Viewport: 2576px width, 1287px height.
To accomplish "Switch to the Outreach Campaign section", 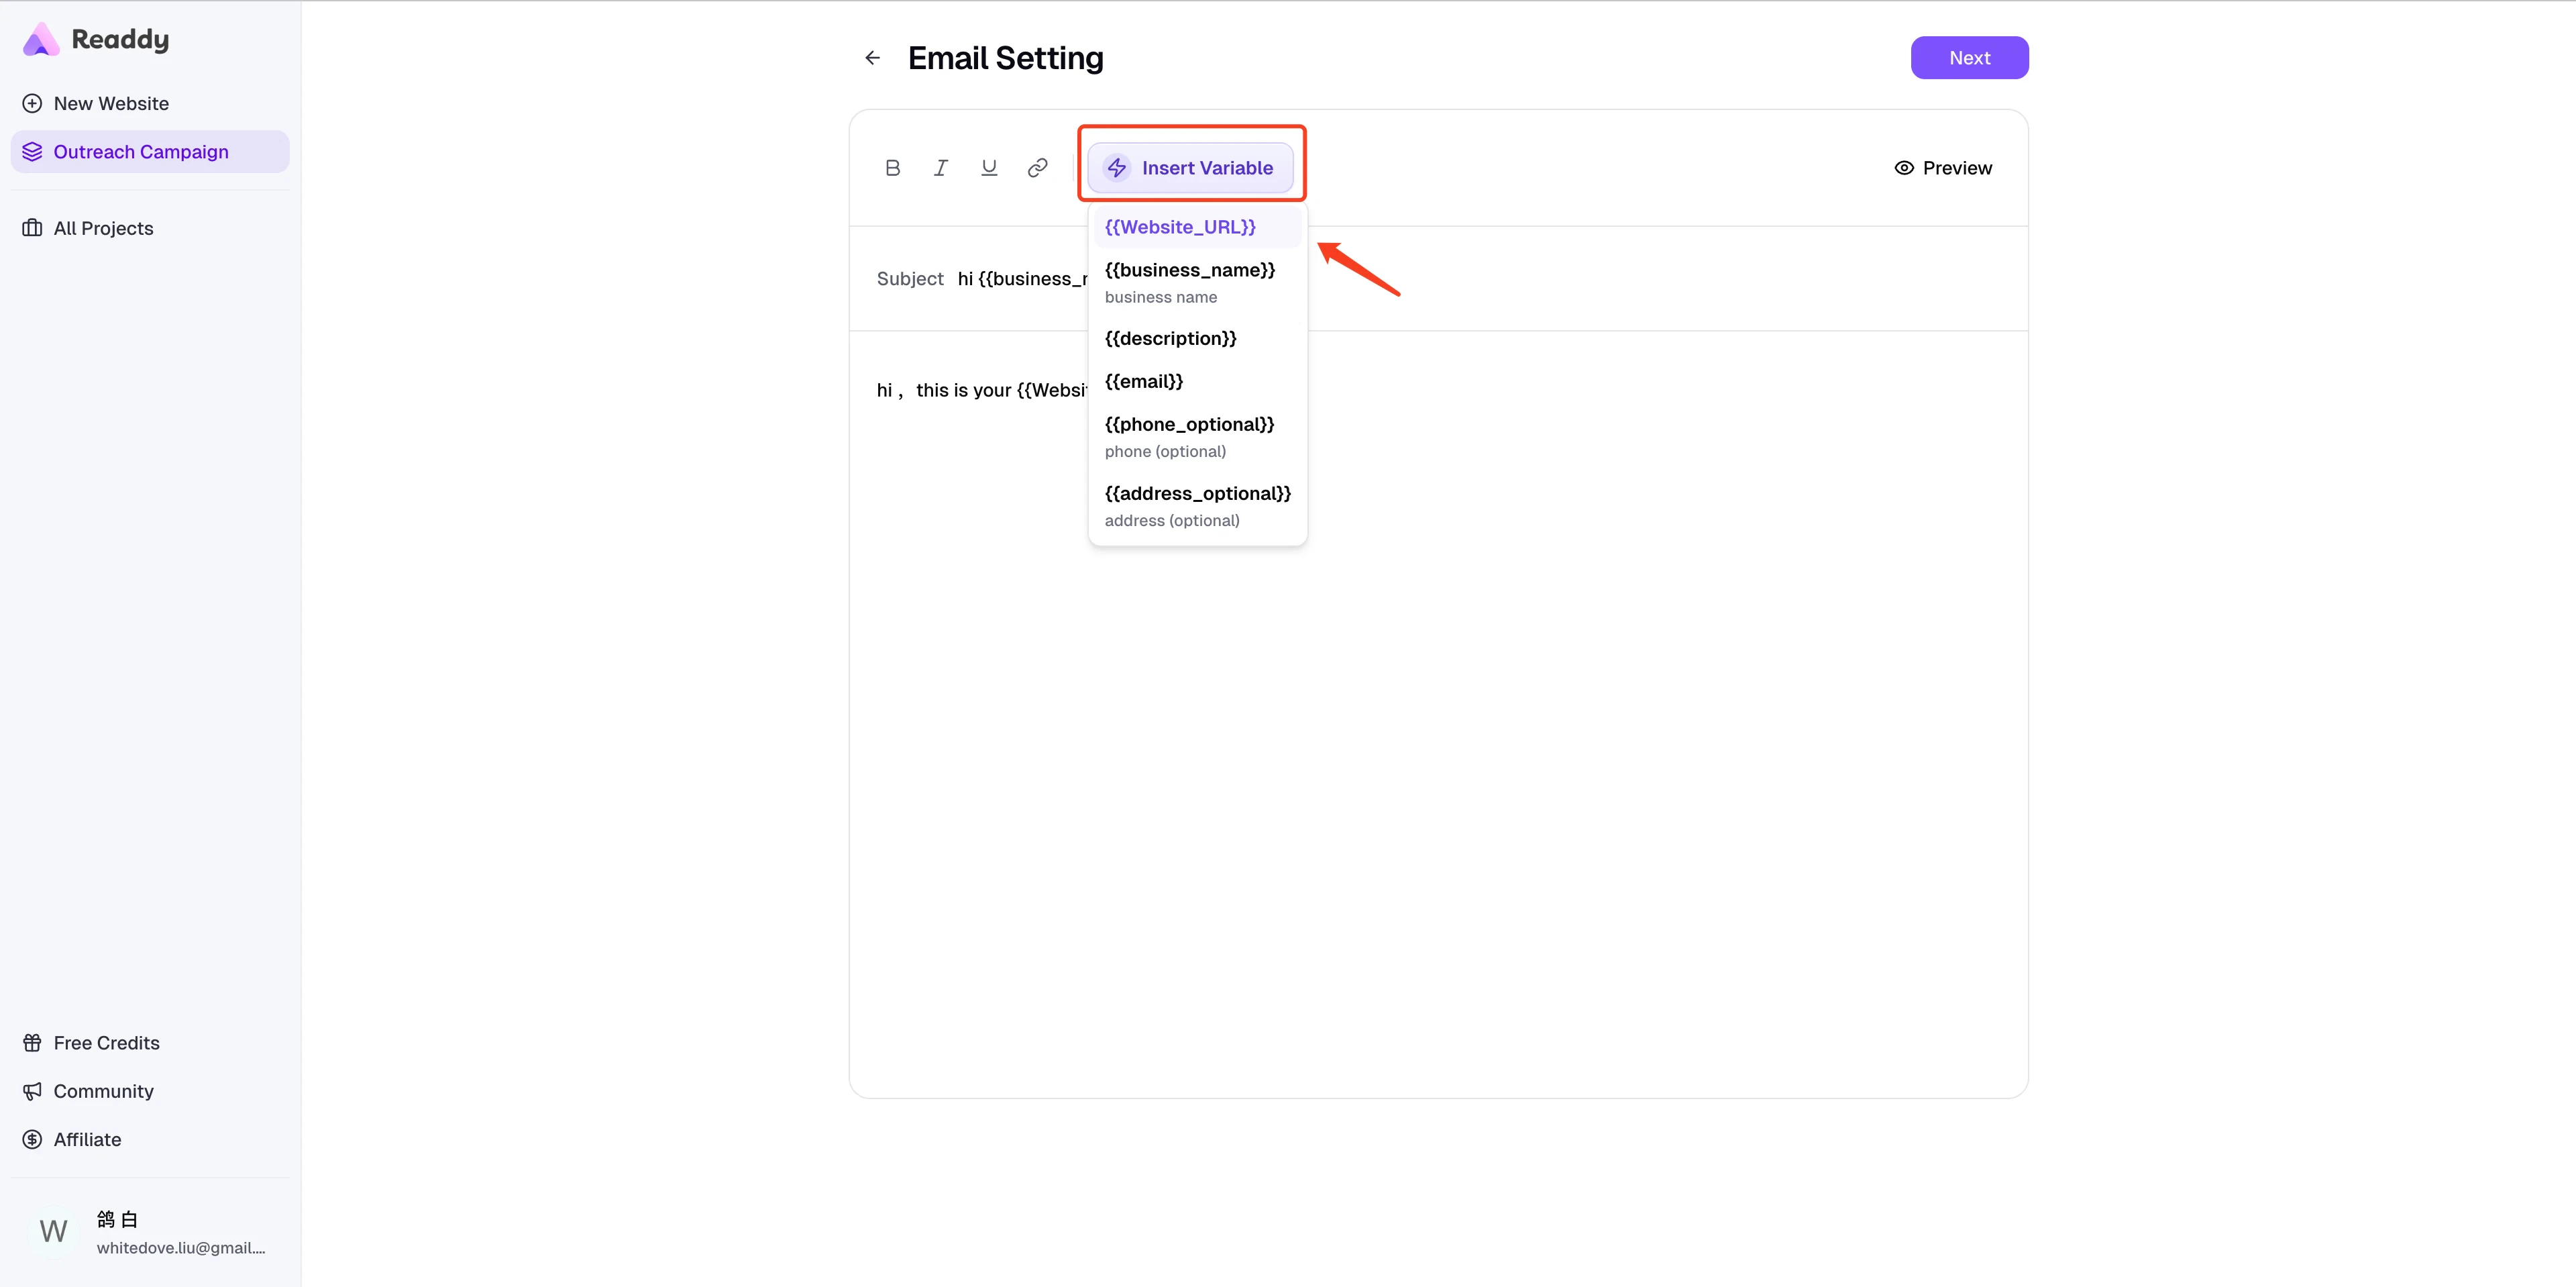I will (141, 151).
